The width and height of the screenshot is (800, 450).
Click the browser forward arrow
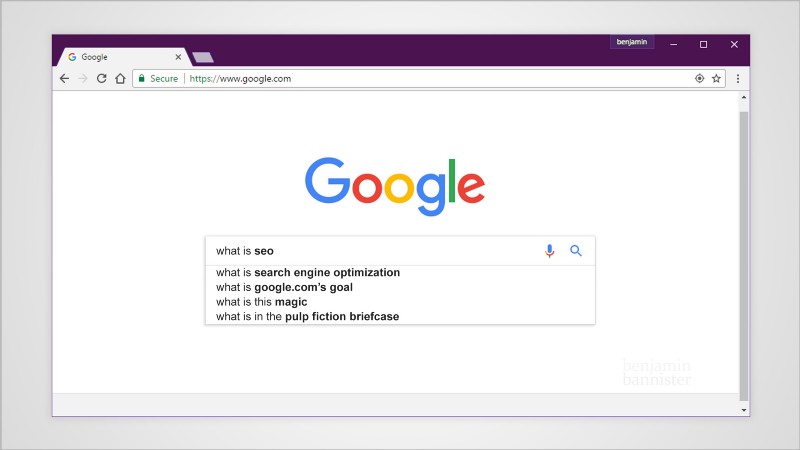pyautogui.click(x=83, y=78)
